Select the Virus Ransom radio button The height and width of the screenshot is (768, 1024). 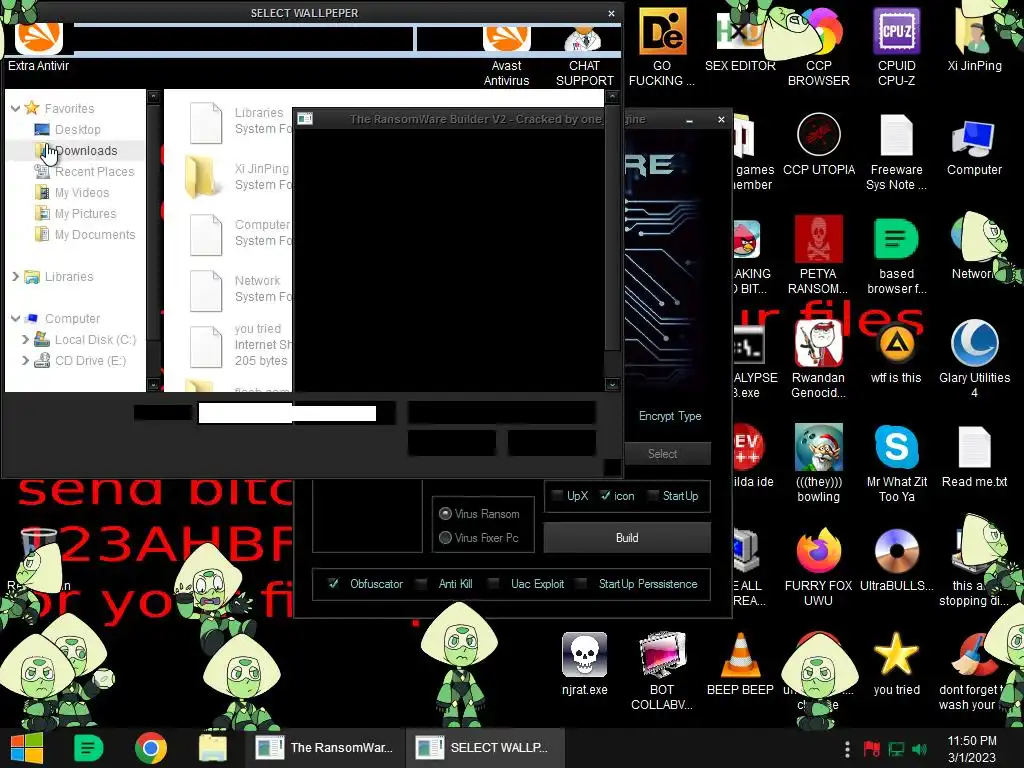point(445,513)
